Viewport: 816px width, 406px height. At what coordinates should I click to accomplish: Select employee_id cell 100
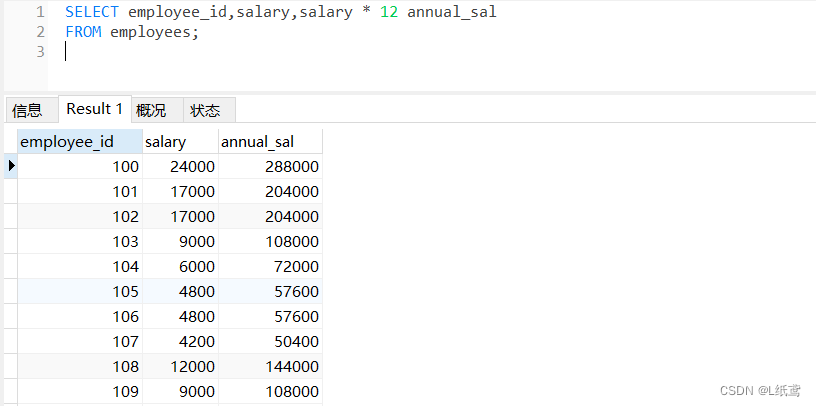[80, 167]
